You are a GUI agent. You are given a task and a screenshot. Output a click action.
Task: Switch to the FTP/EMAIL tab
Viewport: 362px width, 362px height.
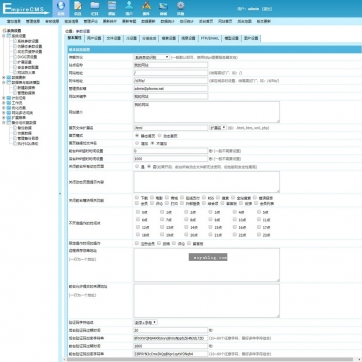(x=209, y=38)
